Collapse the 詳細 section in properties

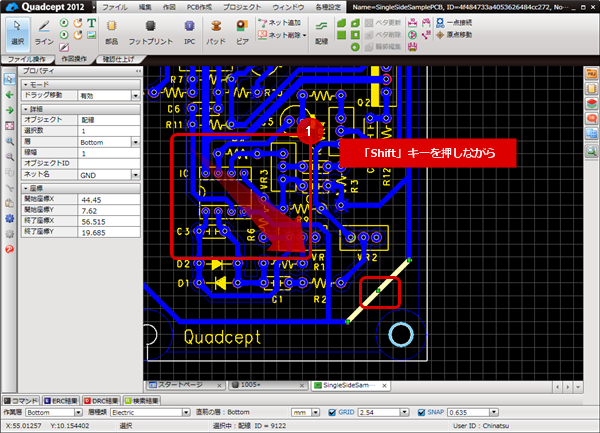[x=26, y=109]
